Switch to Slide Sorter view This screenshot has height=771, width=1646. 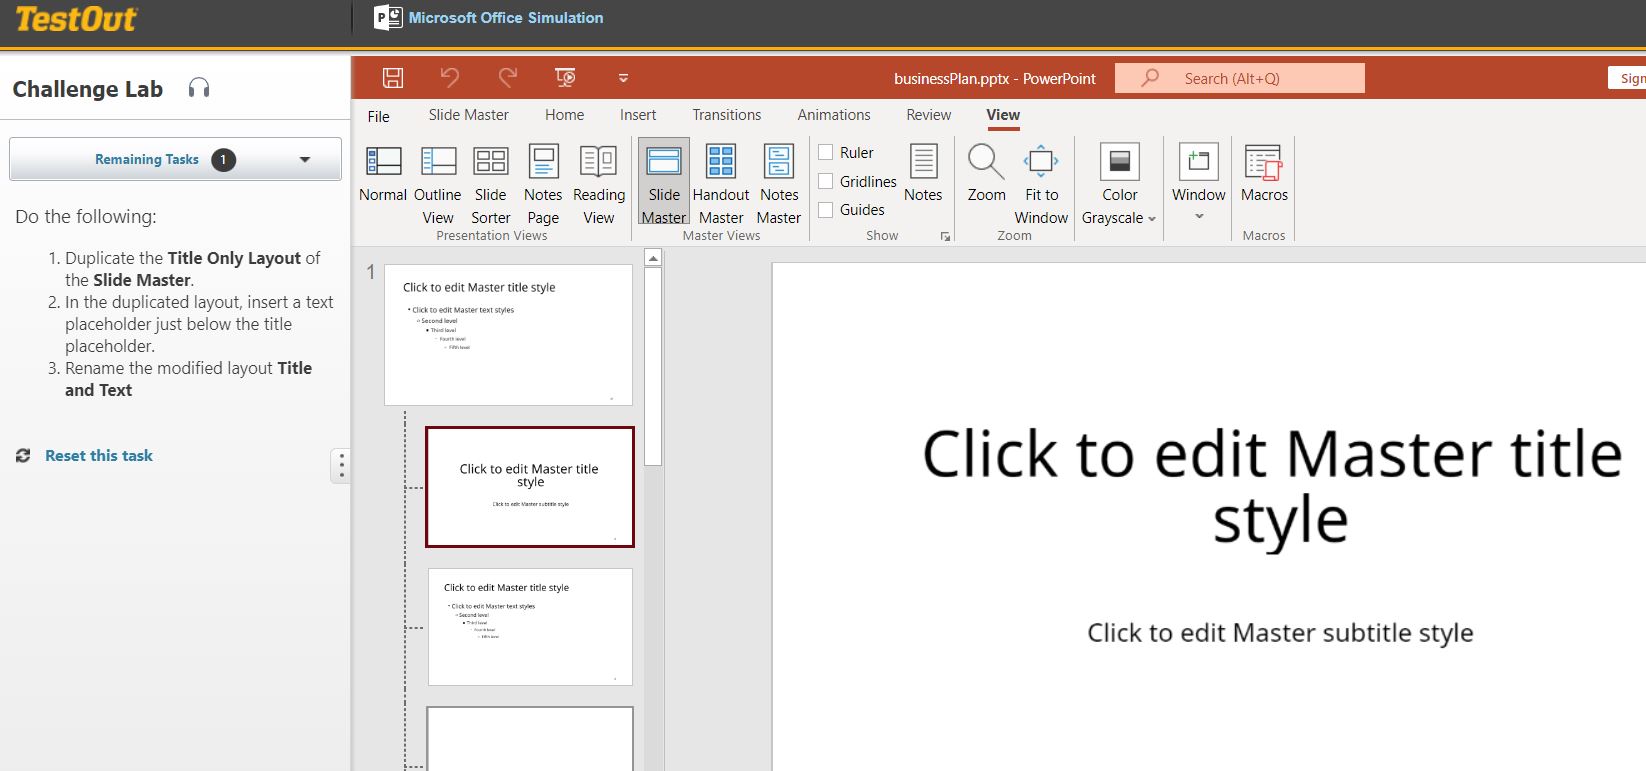[x=491, y=183]
